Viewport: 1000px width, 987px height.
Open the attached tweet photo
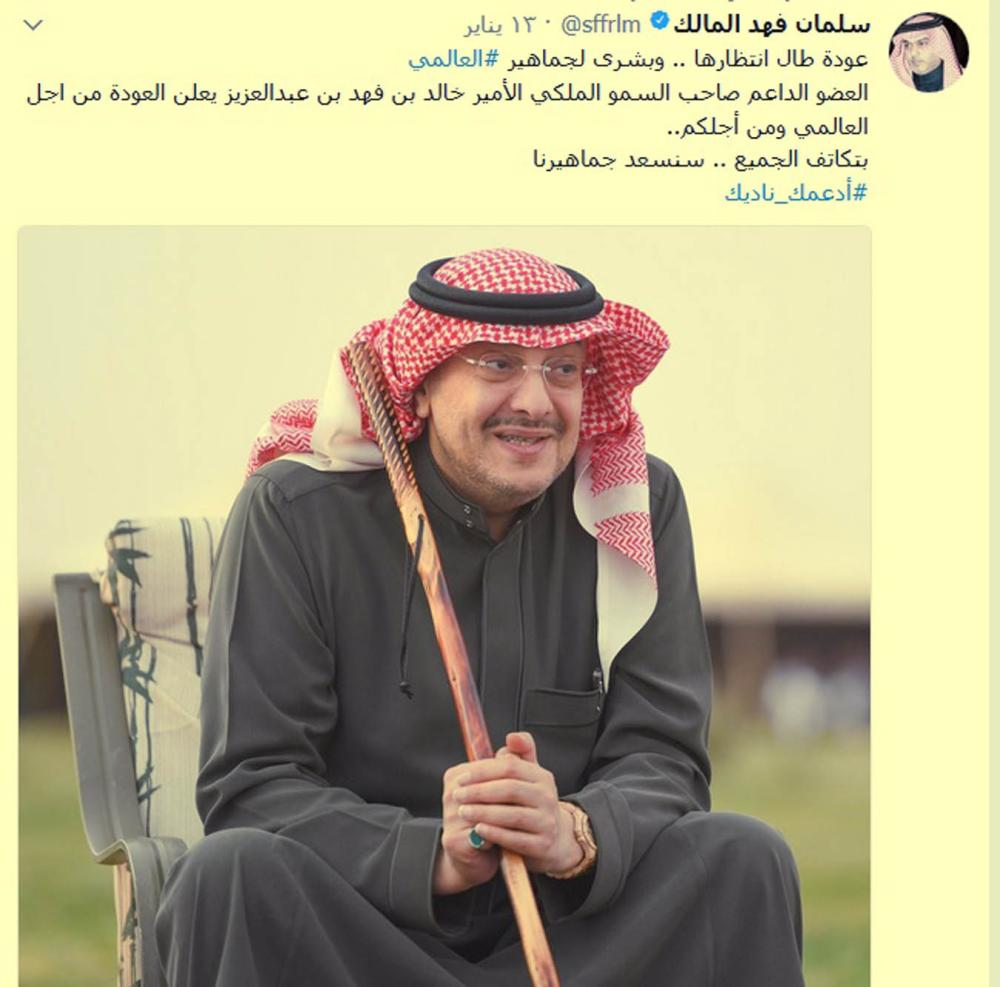coord(445,606)
